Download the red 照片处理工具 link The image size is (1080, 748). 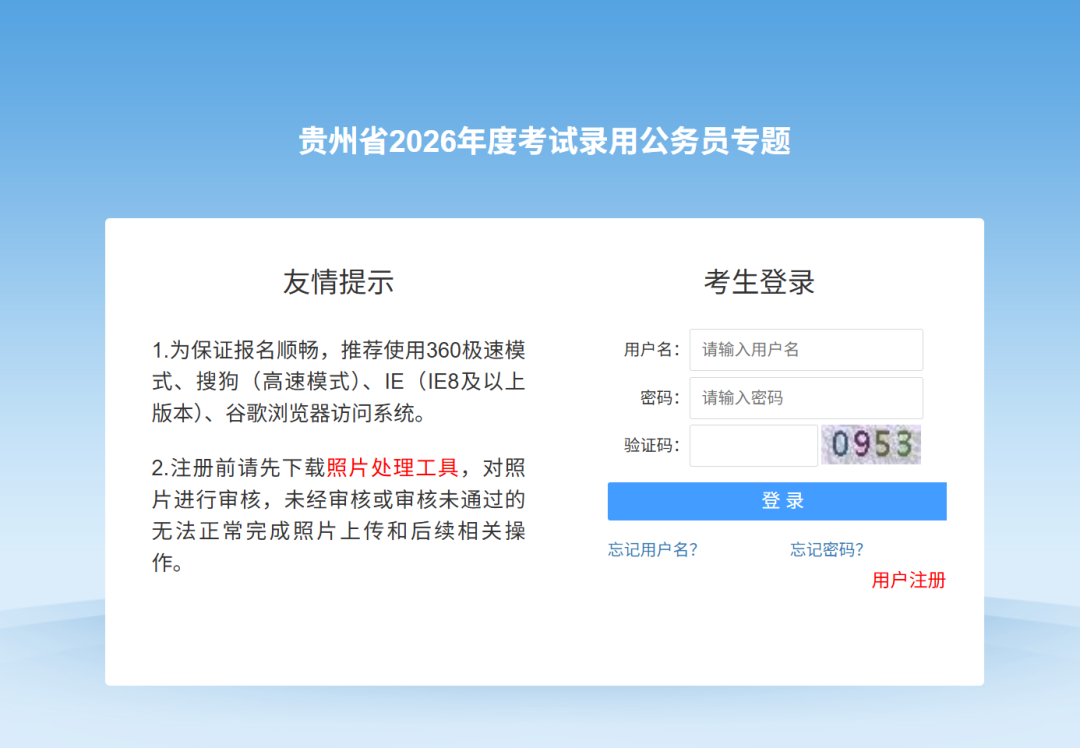pyautogui.click(x=392, y=467)
